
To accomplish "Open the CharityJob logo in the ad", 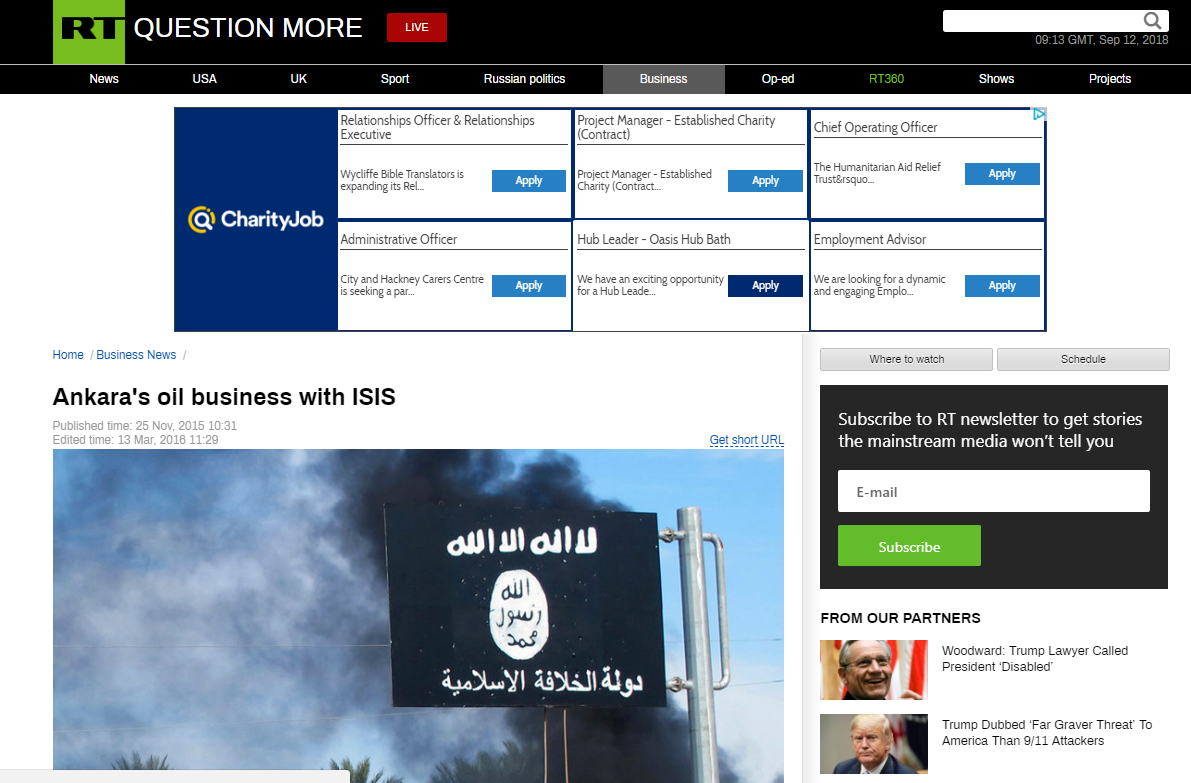I will pos(256,219).
